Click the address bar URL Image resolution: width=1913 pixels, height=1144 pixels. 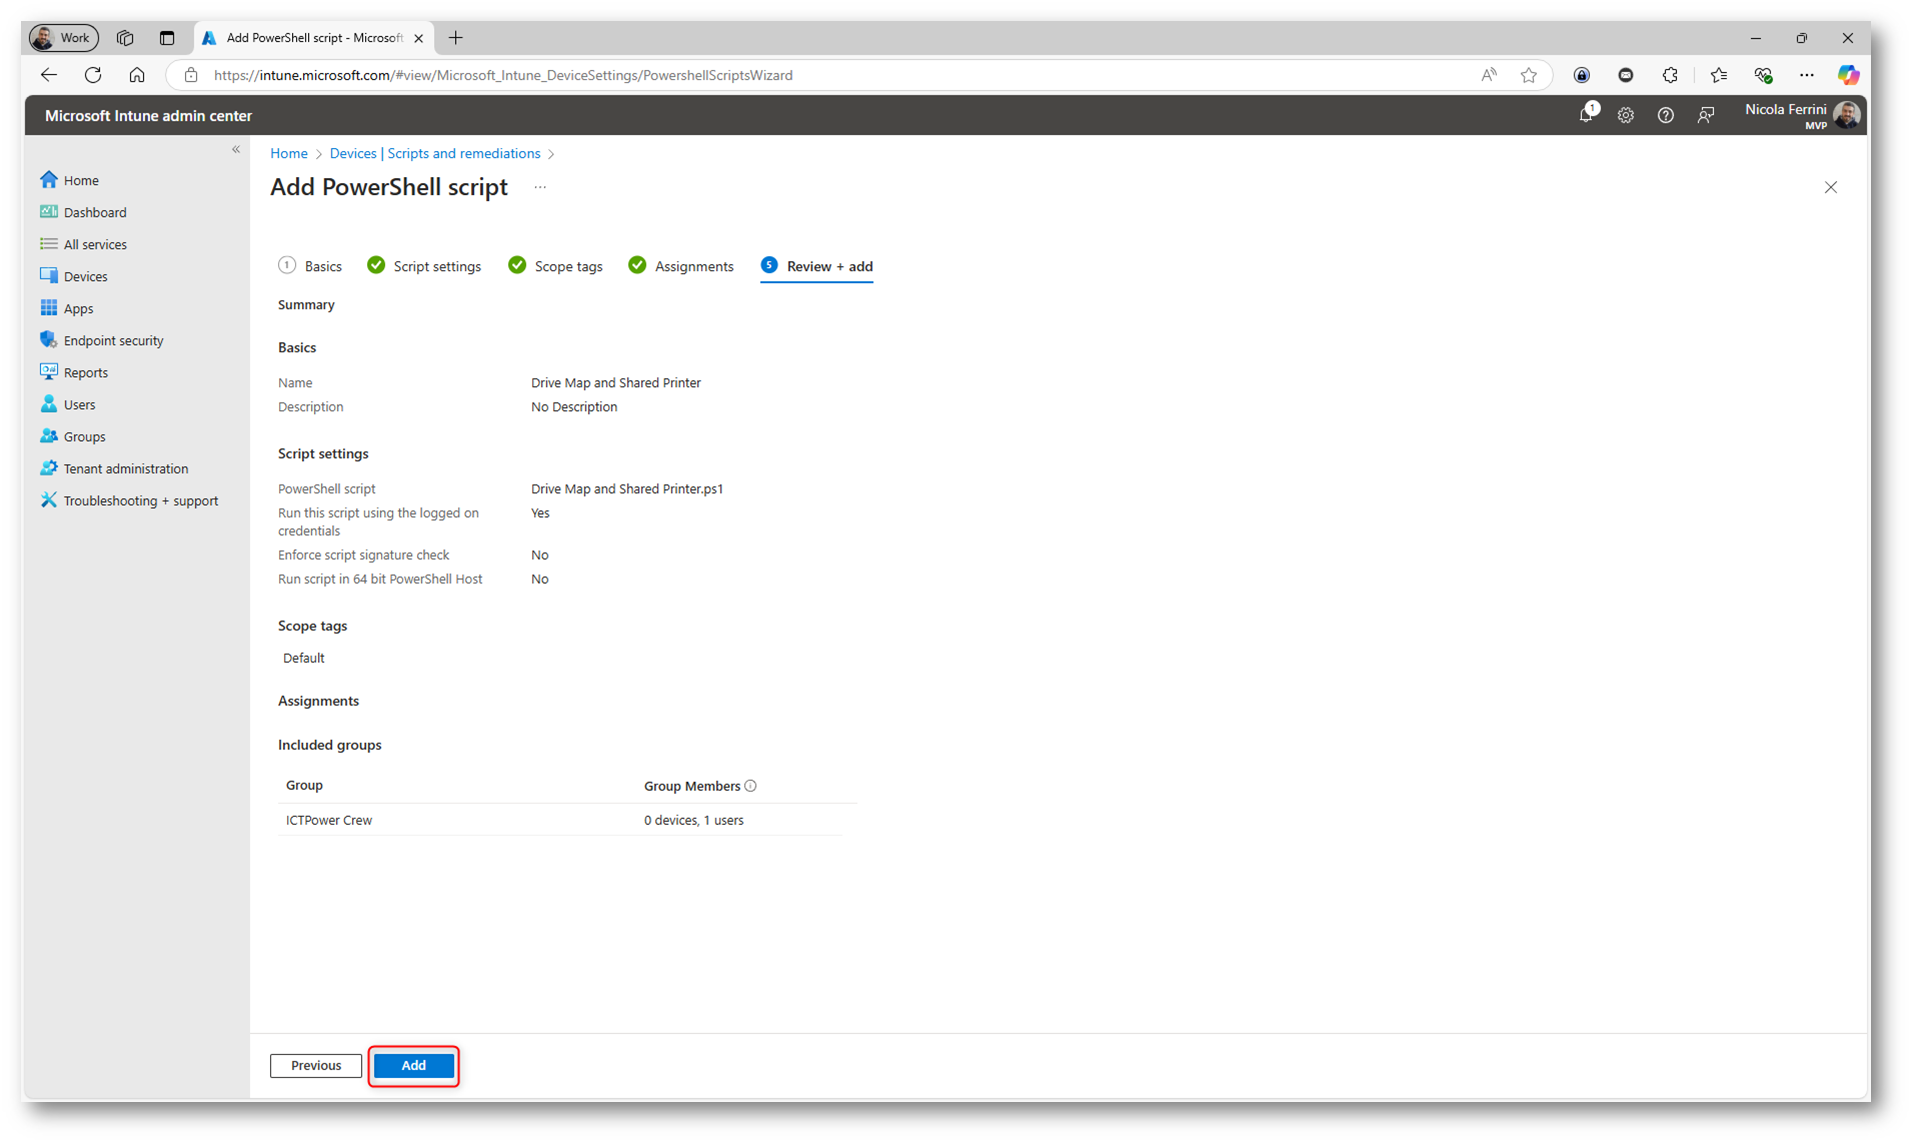tap(503, 75)
